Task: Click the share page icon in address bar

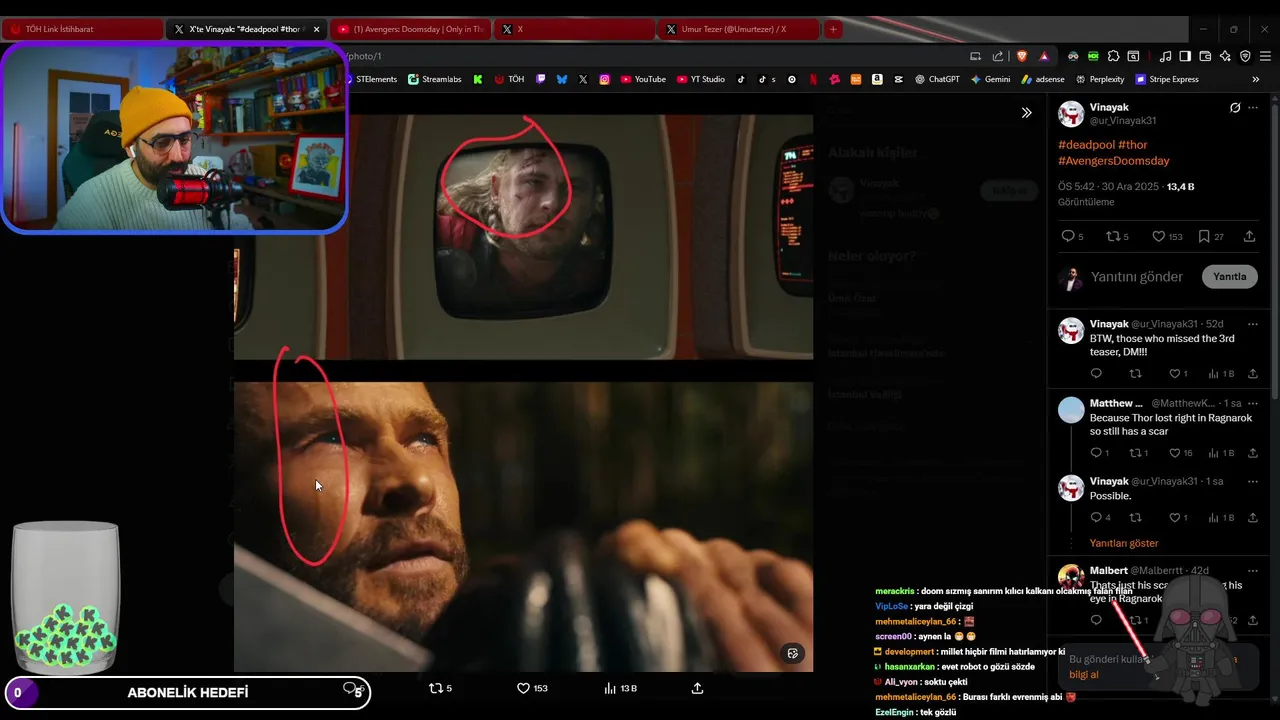Action: pyautogui.click(x=997, y=56)
